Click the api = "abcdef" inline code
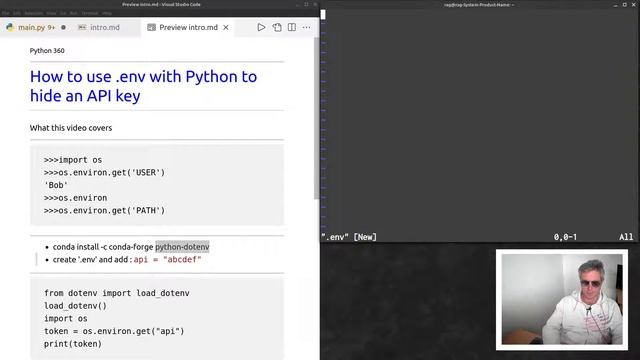 167,260
